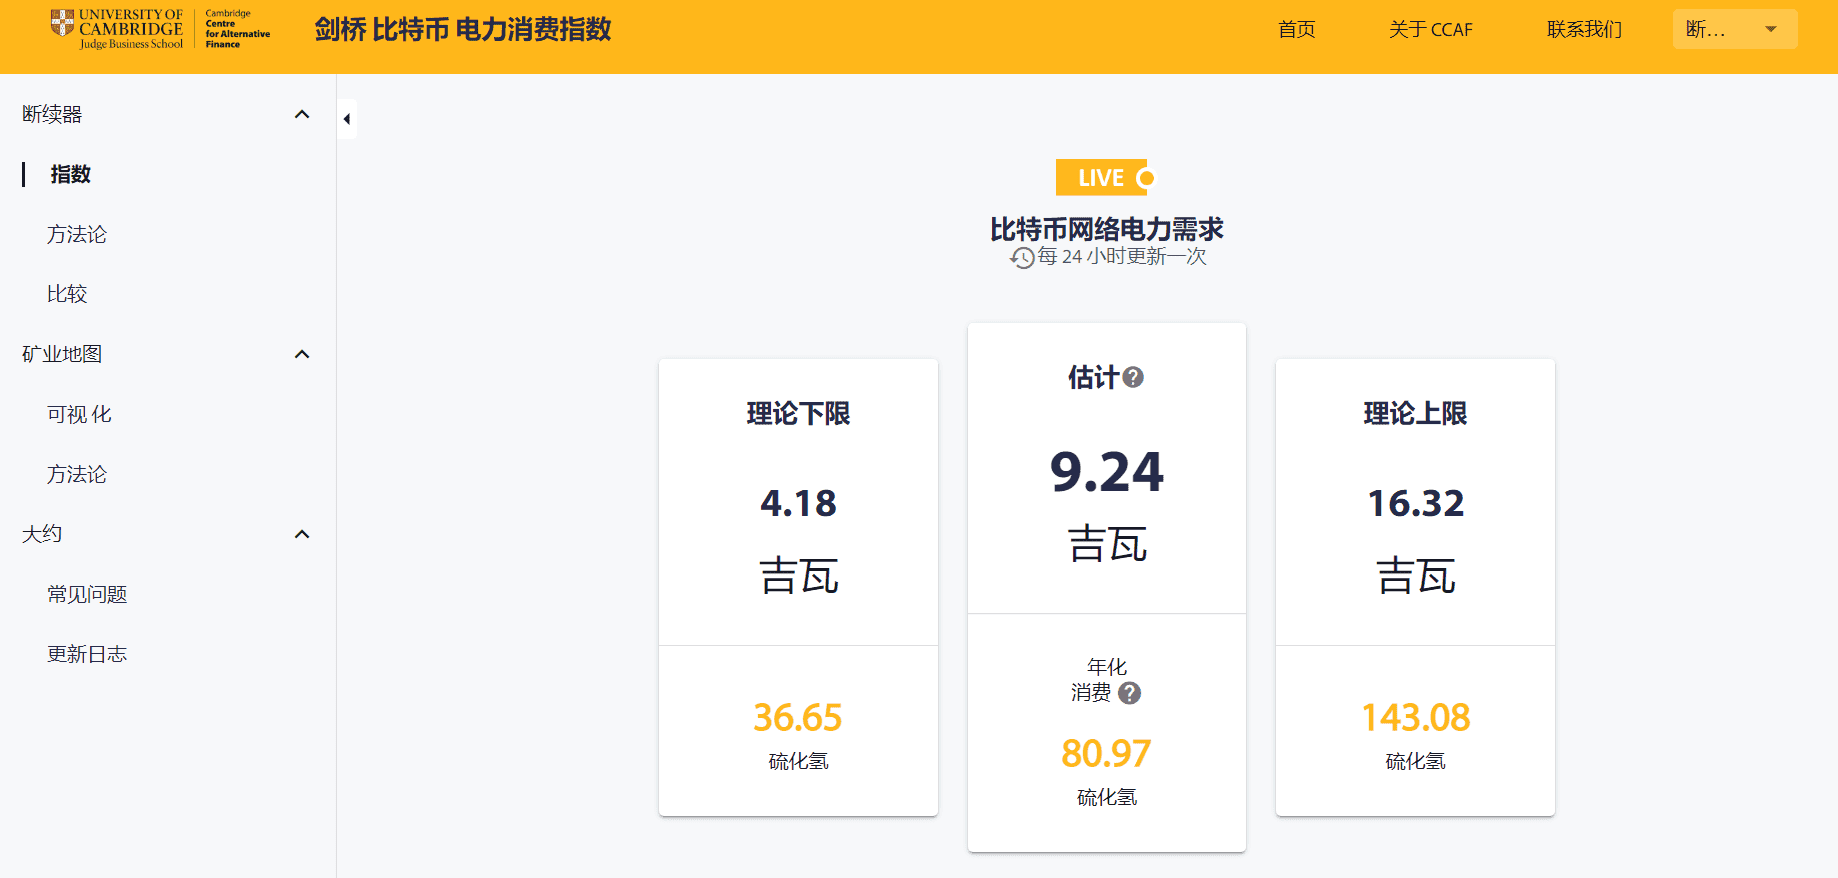The height and width of the screenshot is (878, 1838).
Task: Open the language dropdown in header
Action: click(1734, 29)
